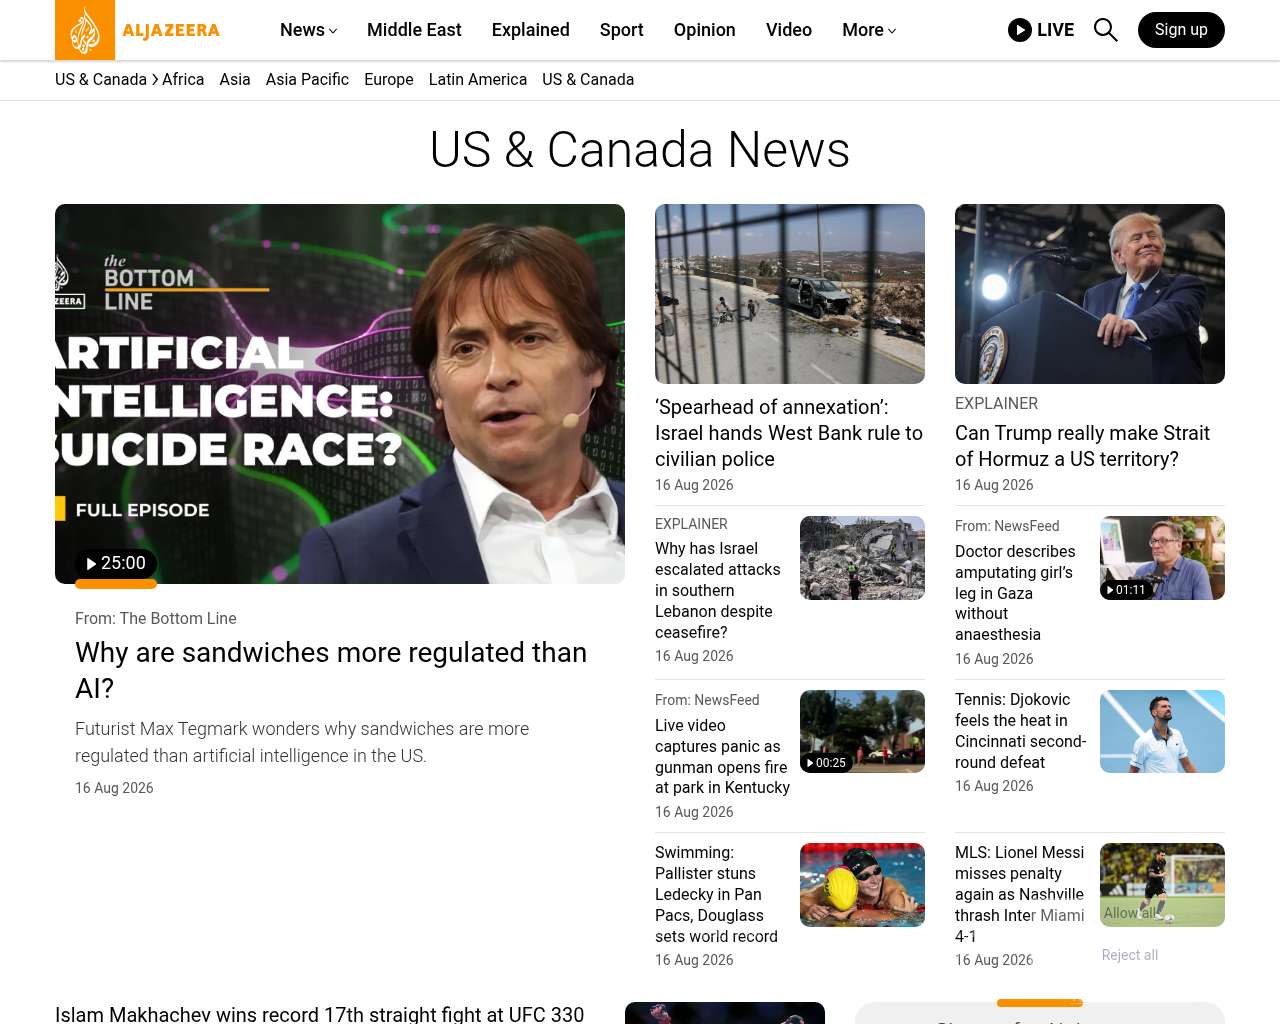Image resolution: width=1280 pixels, height=1024 pixels.
Task: Click the US & Canada breadcrumb label
Action: coord(101,79)
